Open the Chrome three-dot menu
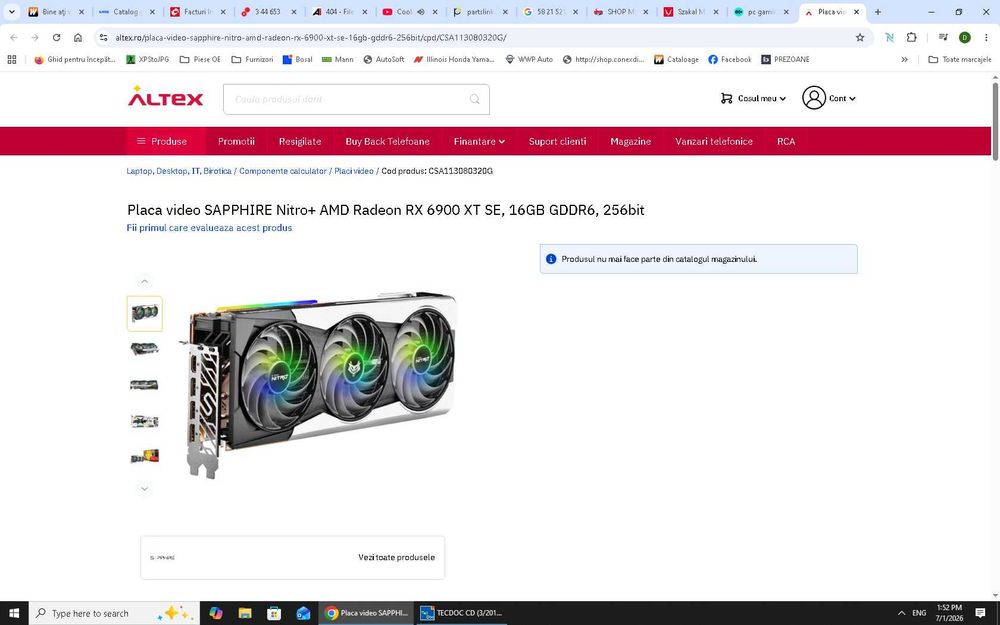This screenshot has width=1000, height=625. click(x=986, y=38)
